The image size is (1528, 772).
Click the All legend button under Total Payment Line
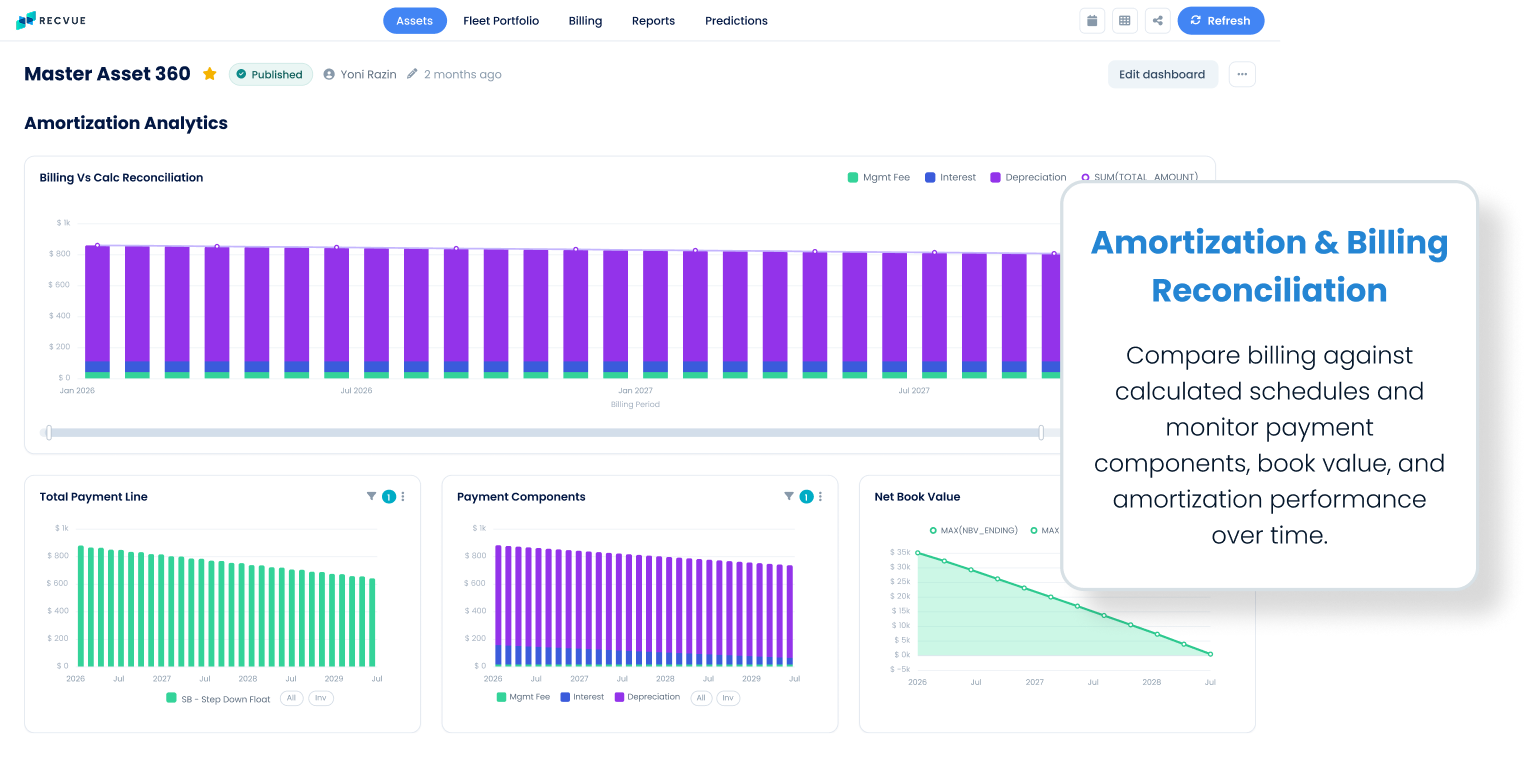tap(292, 698)
